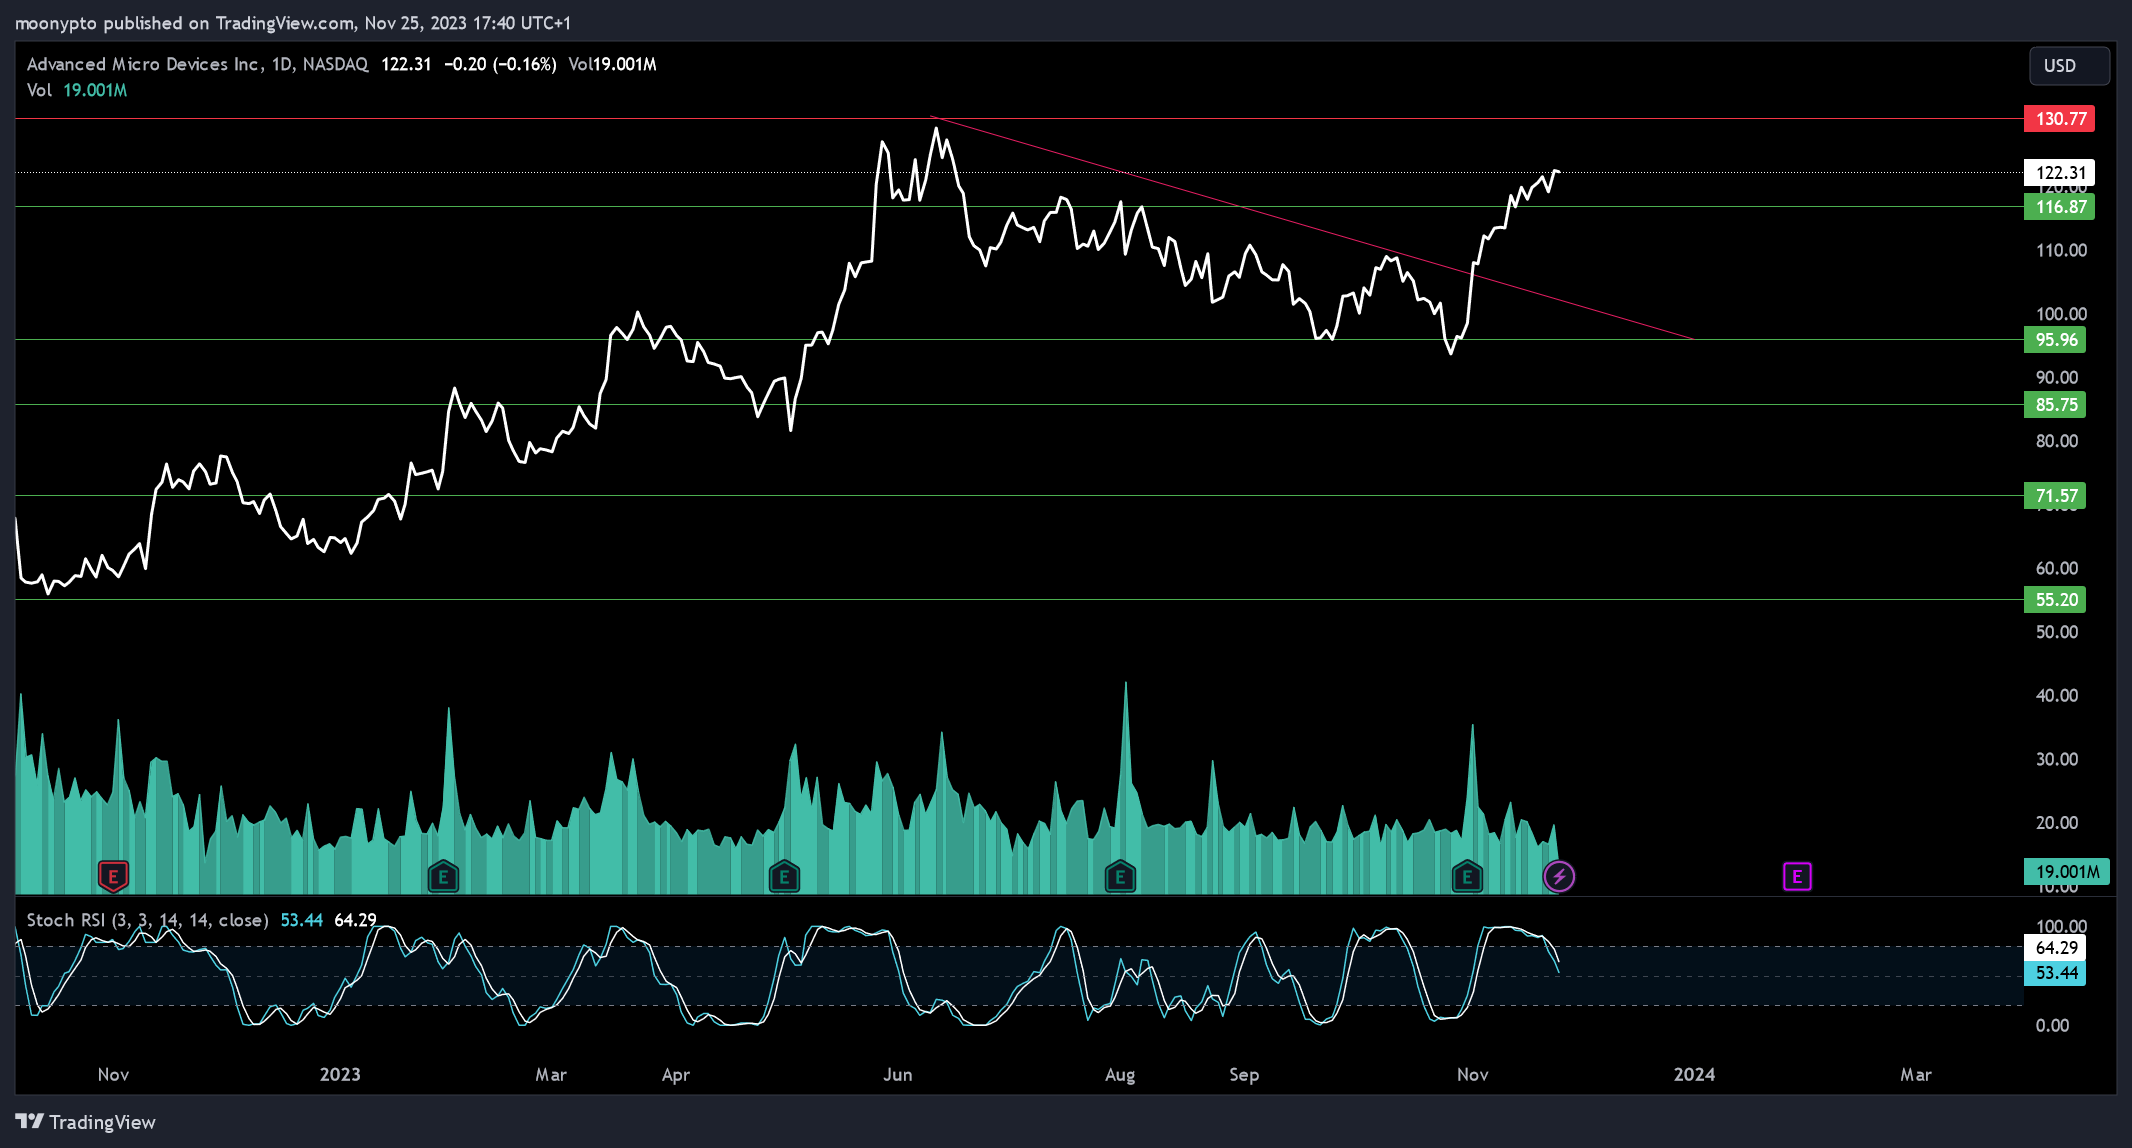Select the 122.31 current price label
This screenshot has height=1148, width=2132.
(2059, 173)
